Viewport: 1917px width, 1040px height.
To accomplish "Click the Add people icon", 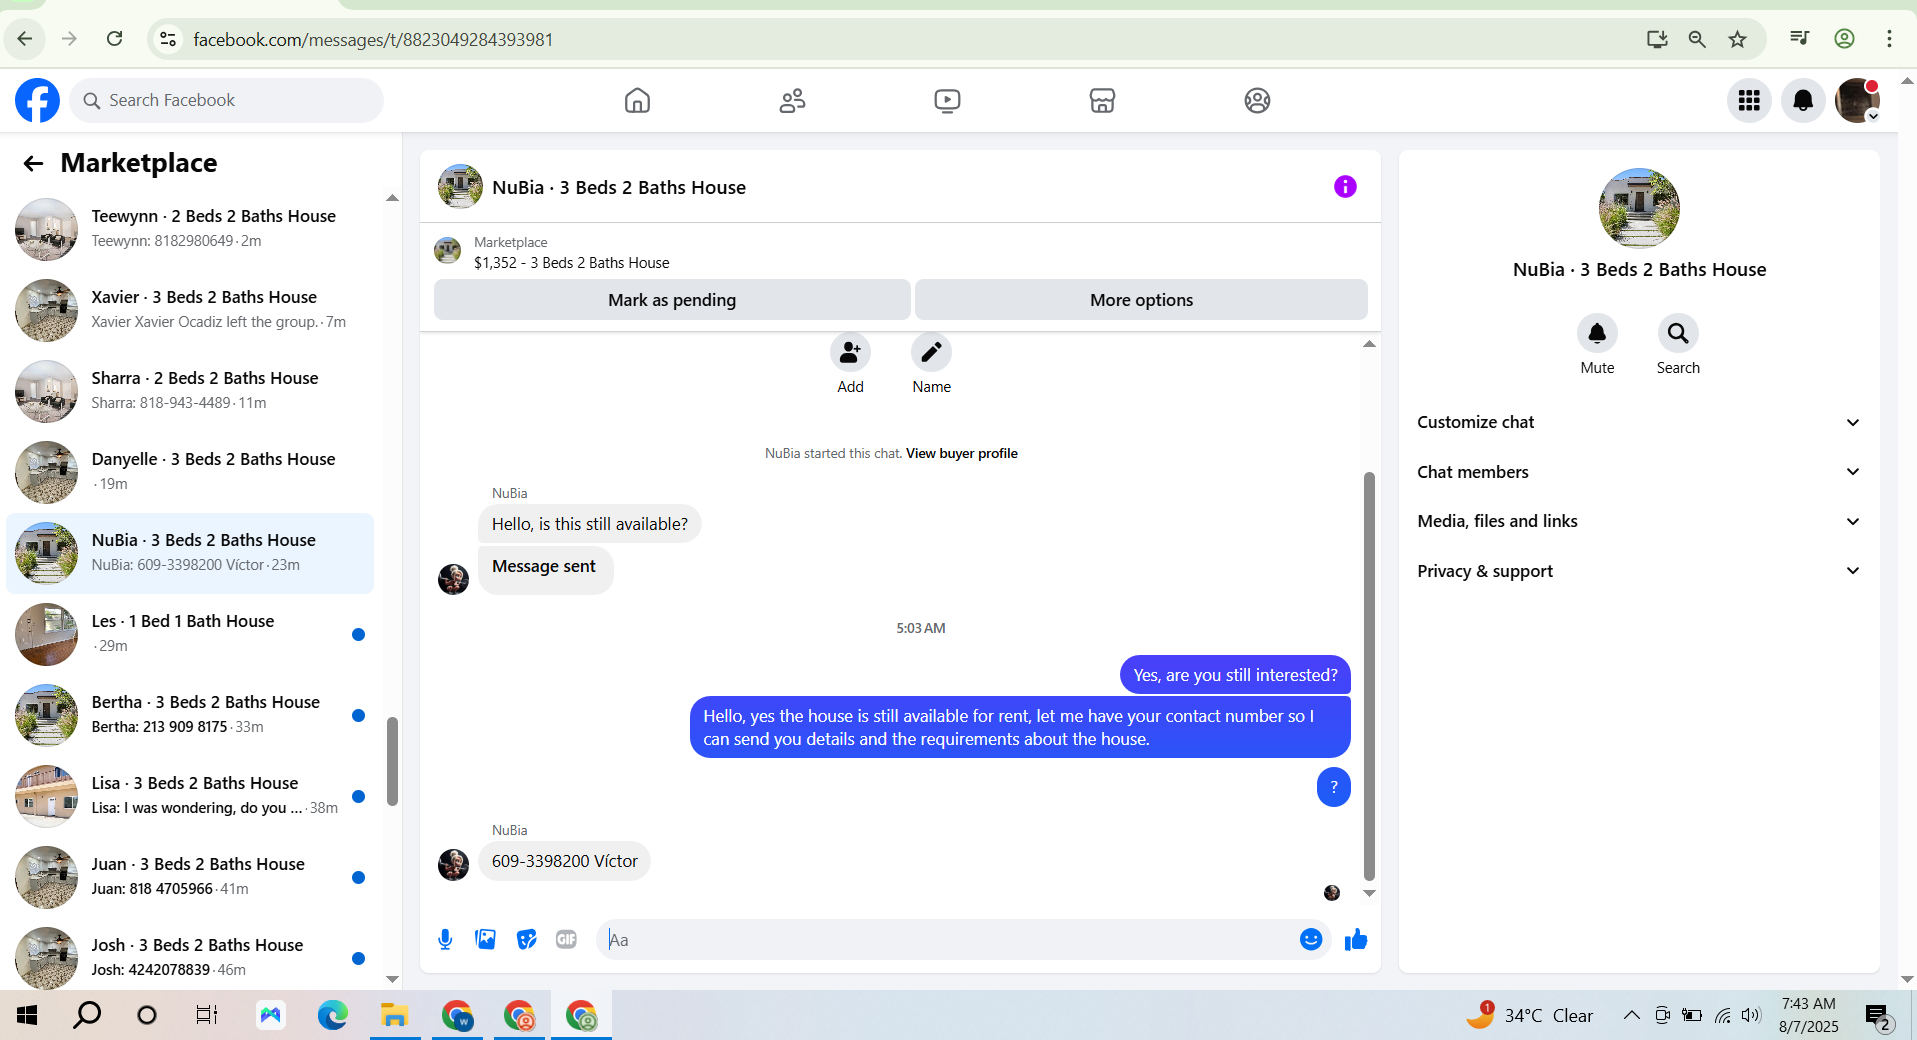I will pos(850,352).
